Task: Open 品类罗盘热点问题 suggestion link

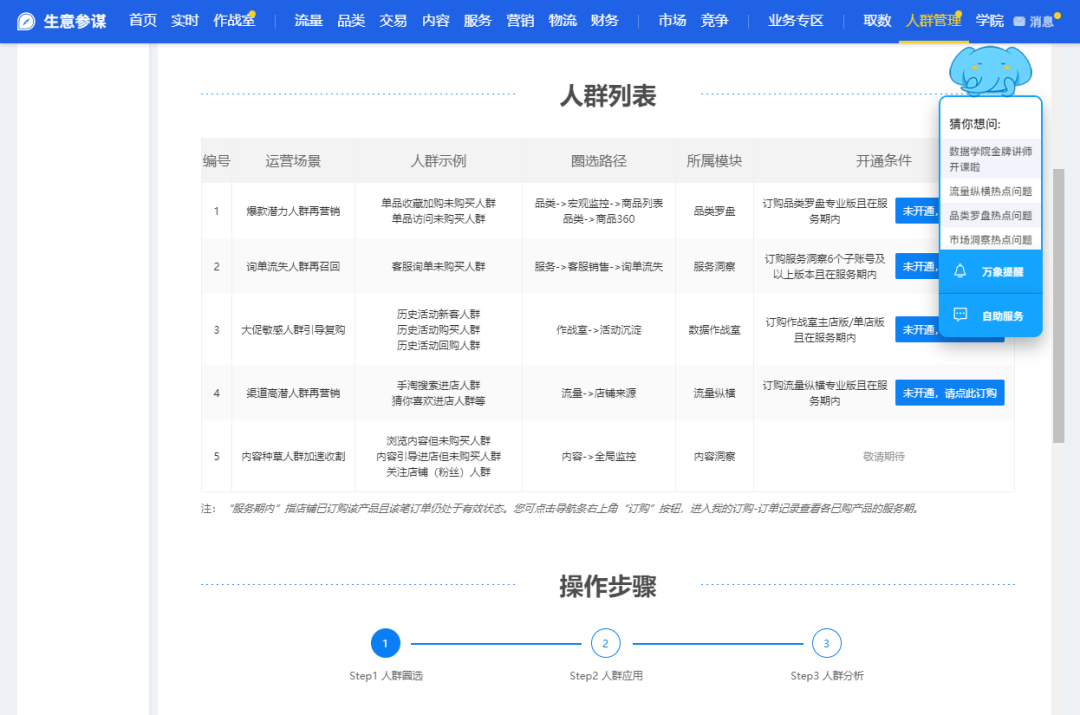Action: (990, 215)
